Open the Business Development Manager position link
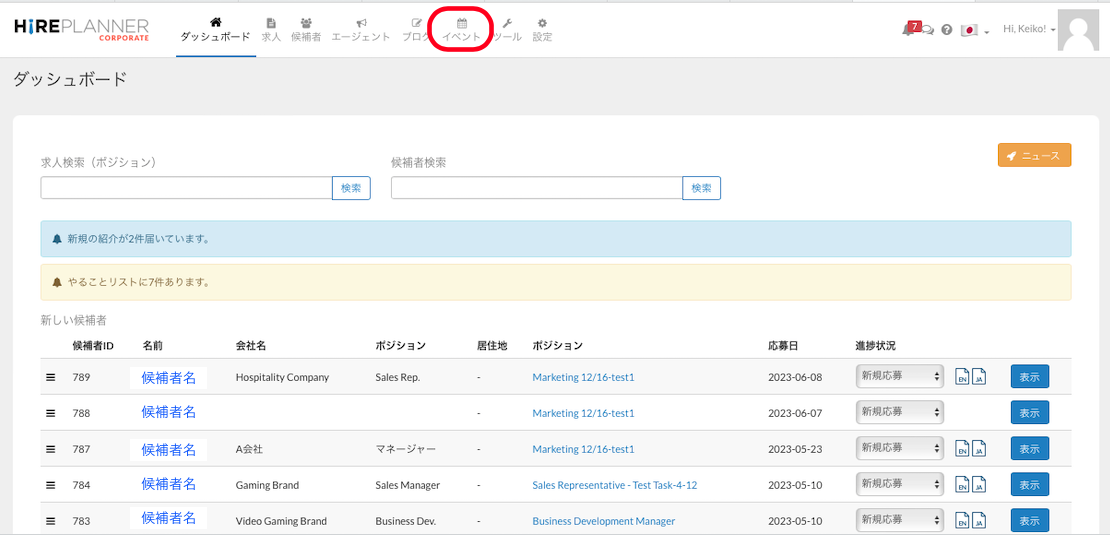The image size is (1110, 535). click(x=603, y=521)
